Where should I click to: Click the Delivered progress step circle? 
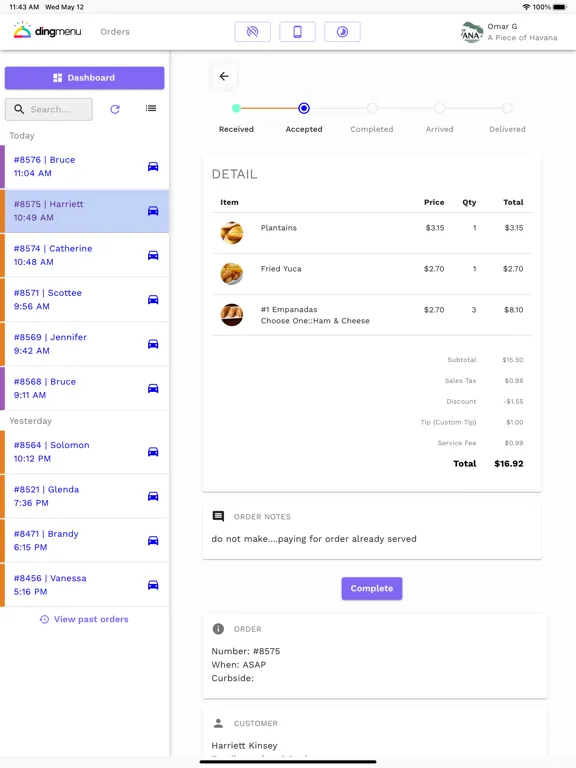(x=507, y=108)
